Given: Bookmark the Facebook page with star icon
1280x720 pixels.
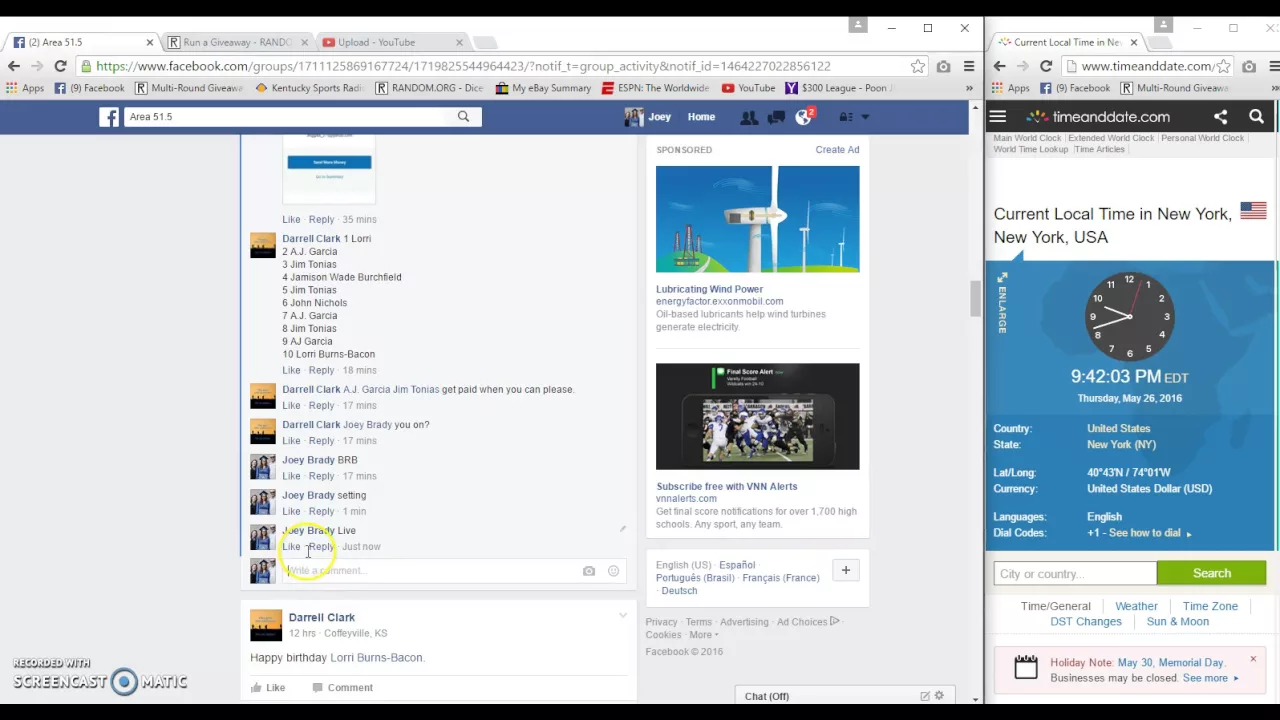Looking at the screenshot, I should tap(918, 66).
